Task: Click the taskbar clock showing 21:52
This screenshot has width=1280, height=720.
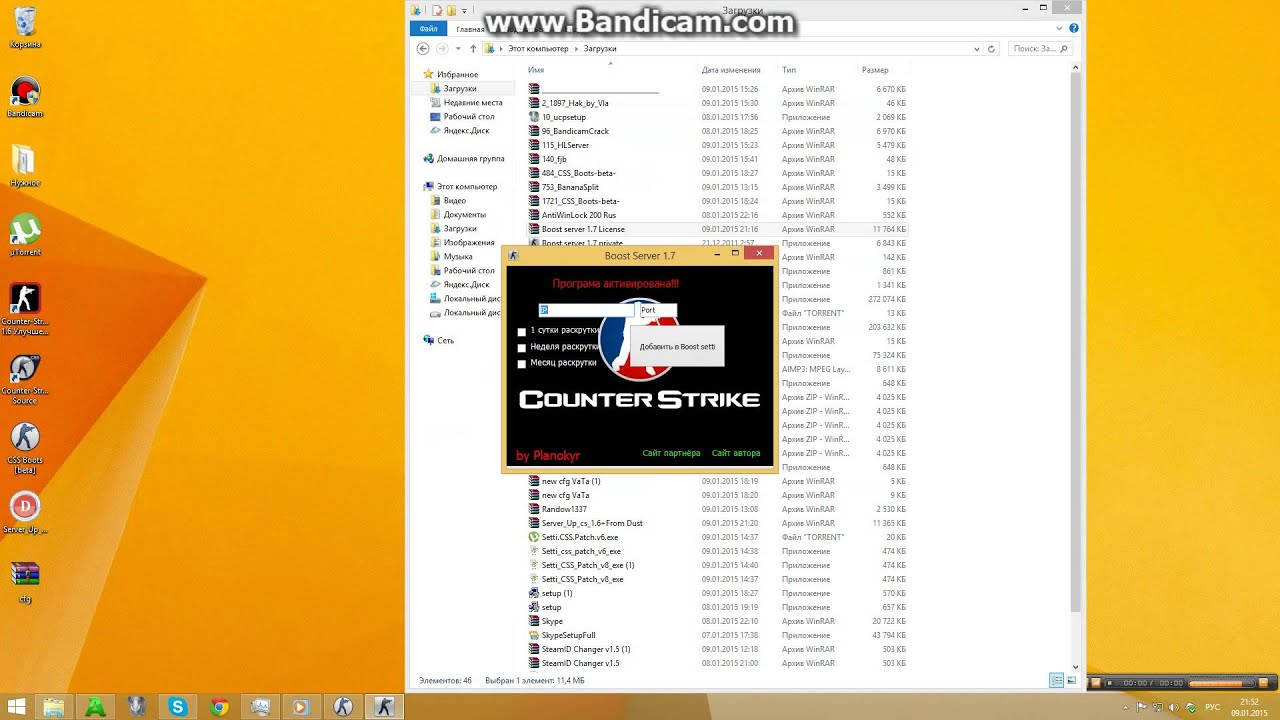Action: (x=1248, y=707)
